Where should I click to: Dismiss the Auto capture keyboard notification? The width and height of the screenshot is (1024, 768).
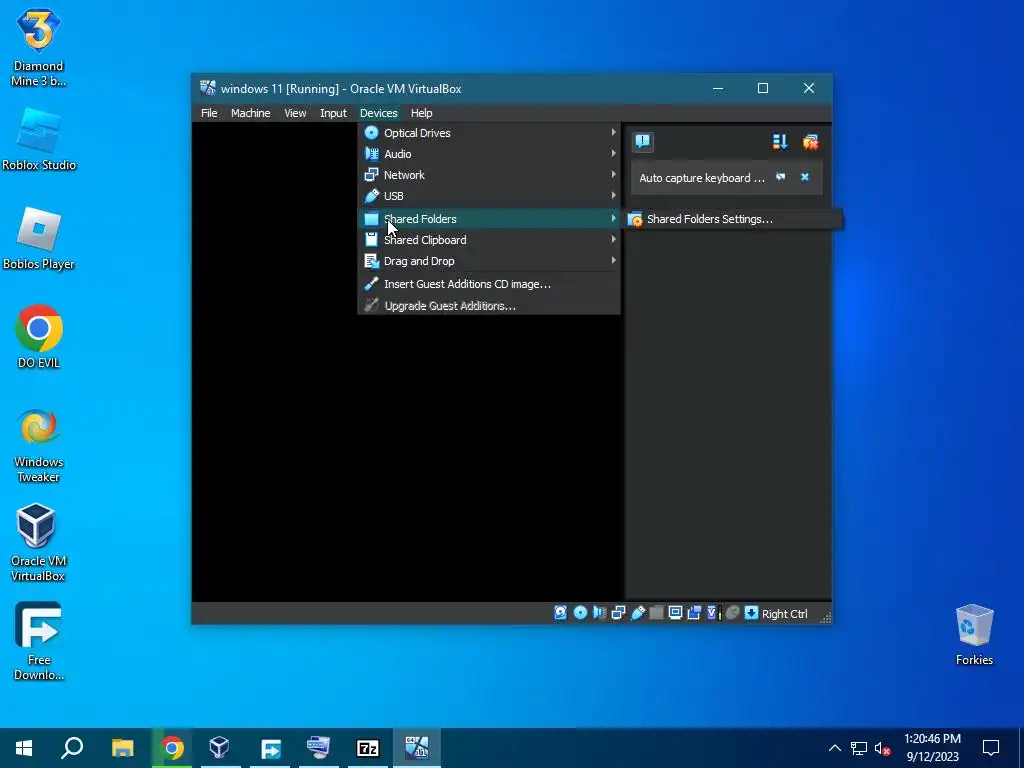[x=805, y=177]
